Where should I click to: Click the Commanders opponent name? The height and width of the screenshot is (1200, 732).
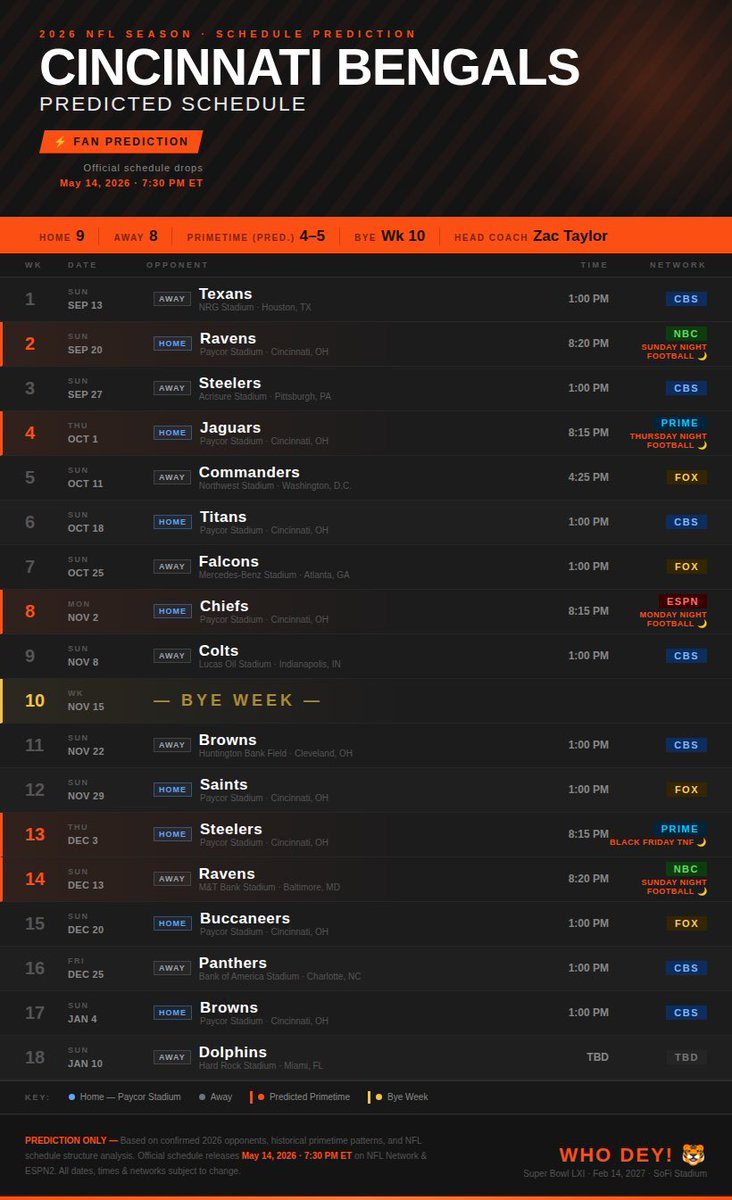click(249, 472)
